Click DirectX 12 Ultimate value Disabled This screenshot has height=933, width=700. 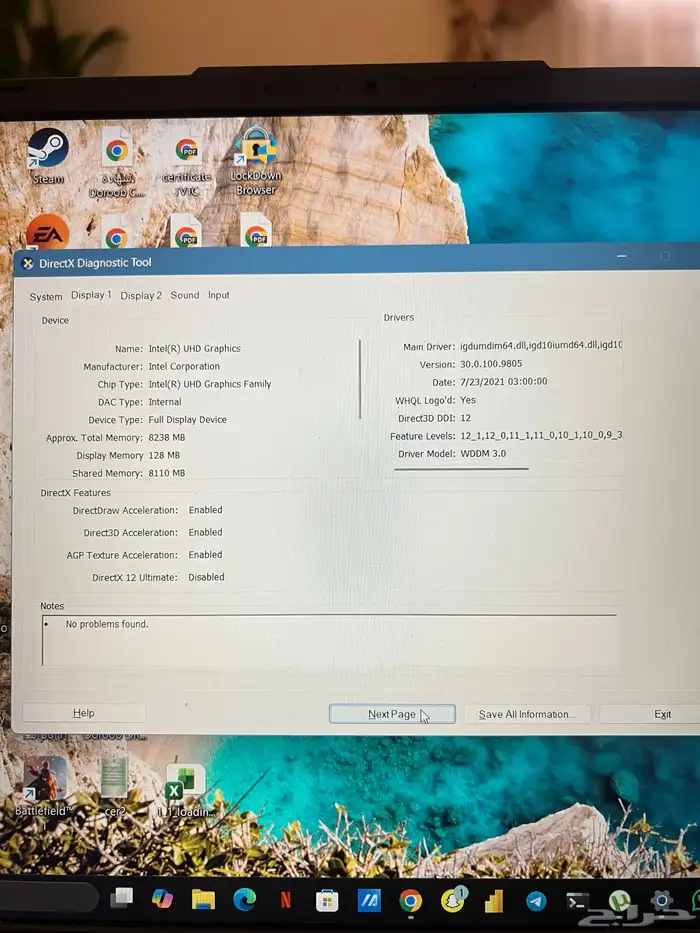click(x=207, y=577)
